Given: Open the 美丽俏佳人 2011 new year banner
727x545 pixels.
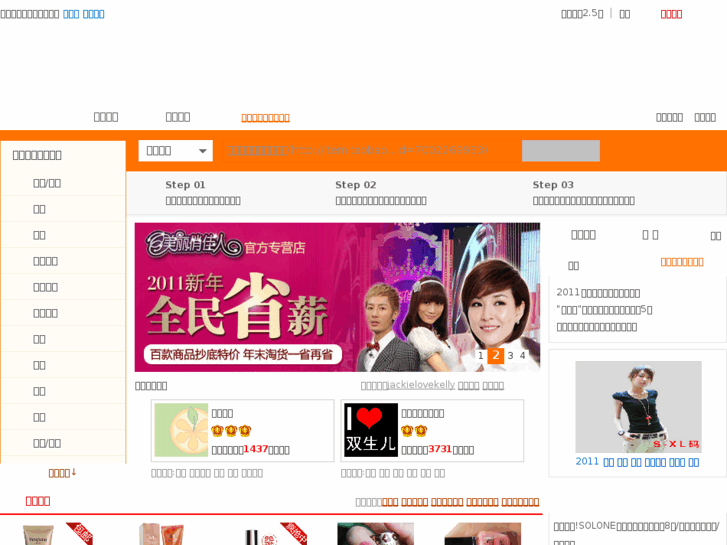Looking at the screenshot, I should click(x=337, y=297).
